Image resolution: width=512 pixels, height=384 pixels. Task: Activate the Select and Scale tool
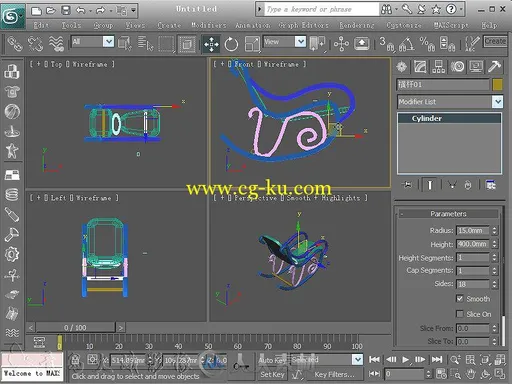(x=252, y=44)
